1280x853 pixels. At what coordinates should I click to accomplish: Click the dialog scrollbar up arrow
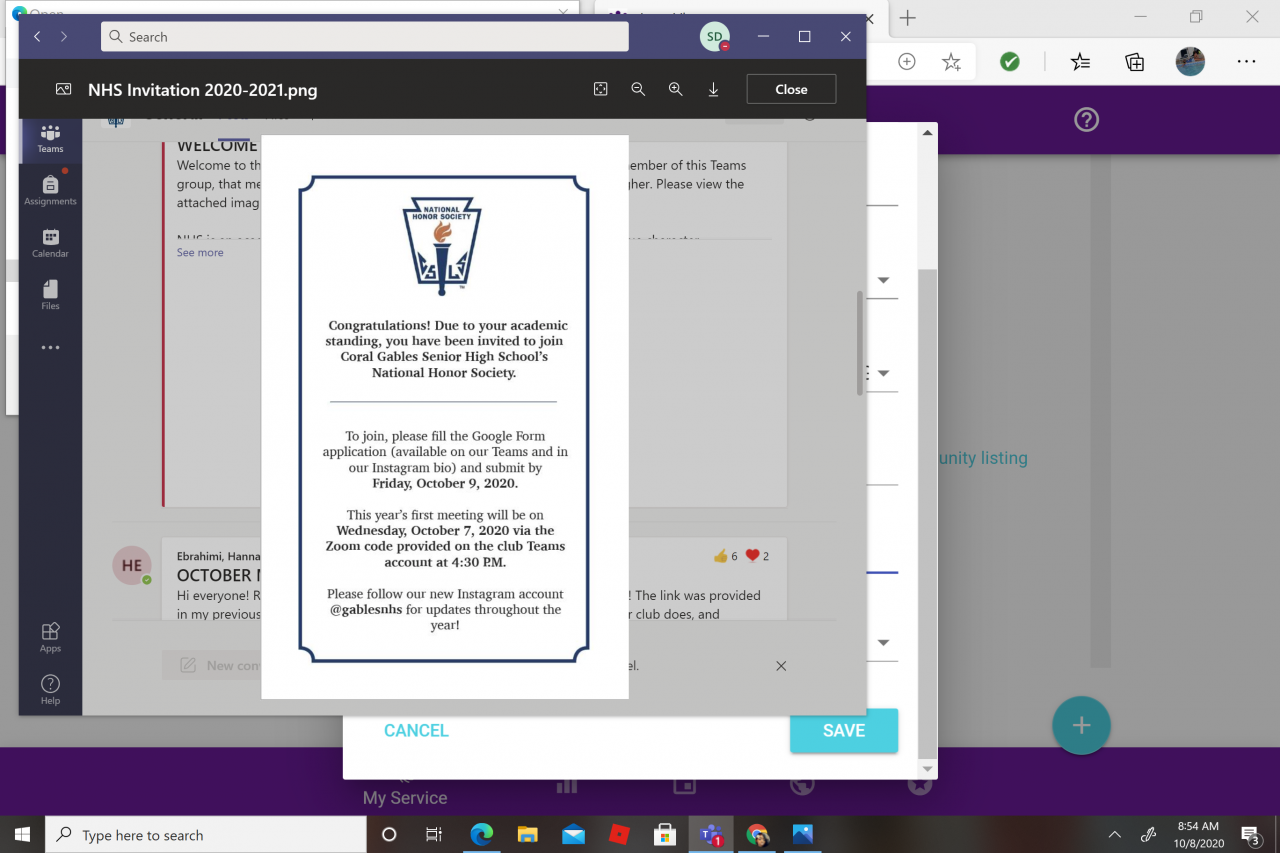pos(928,133)
